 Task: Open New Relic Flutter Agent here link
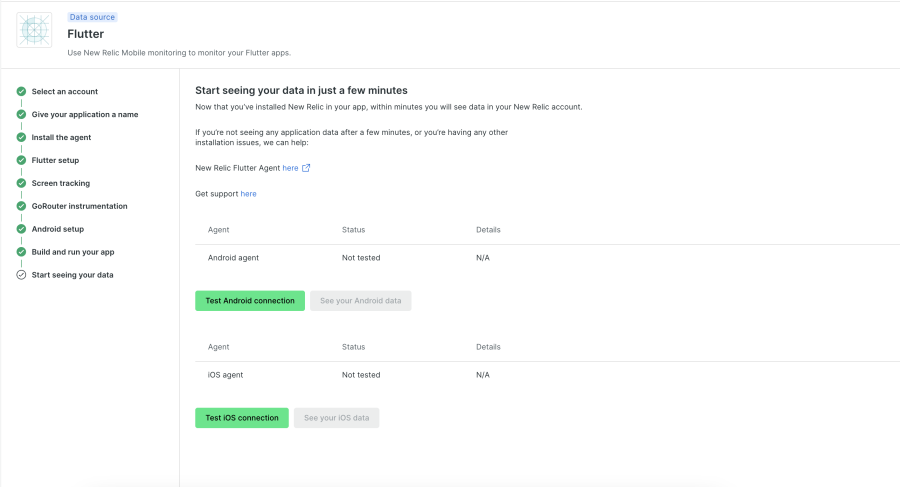click(x=290, y=168)
